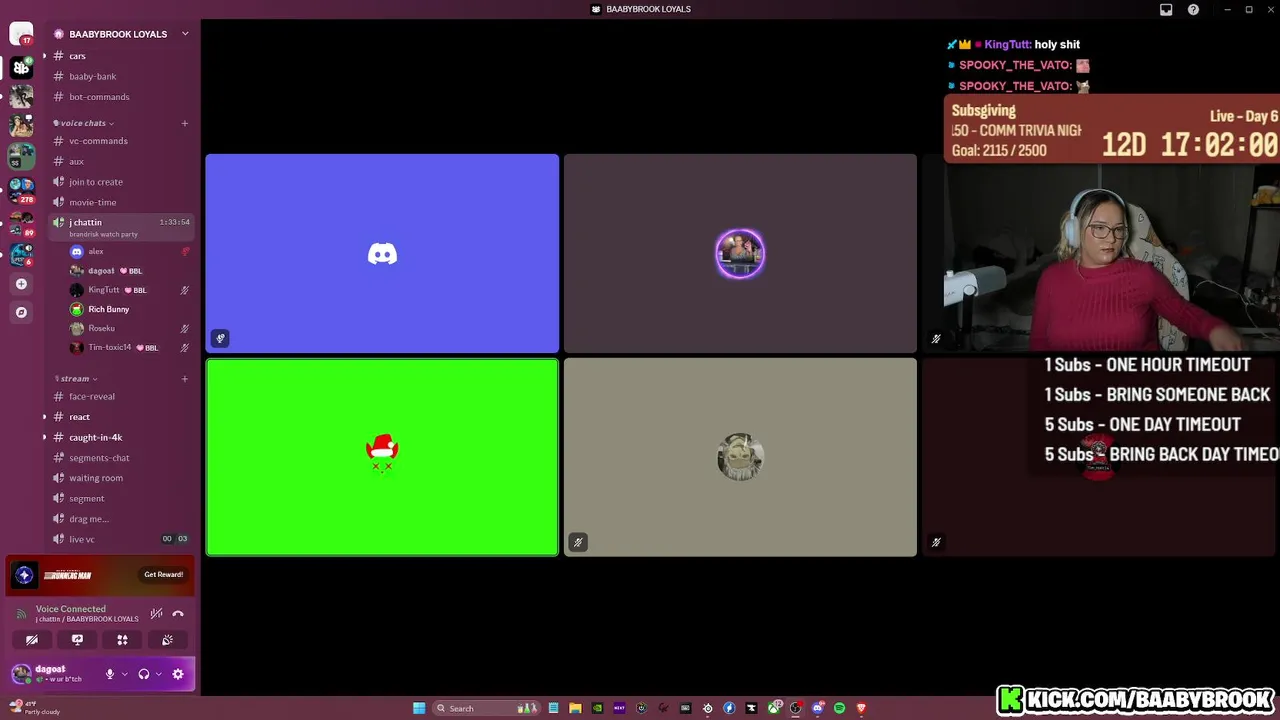Open Brave browser from taskbar
This screenshot has width=1280, height=720.
pos(861,708)
